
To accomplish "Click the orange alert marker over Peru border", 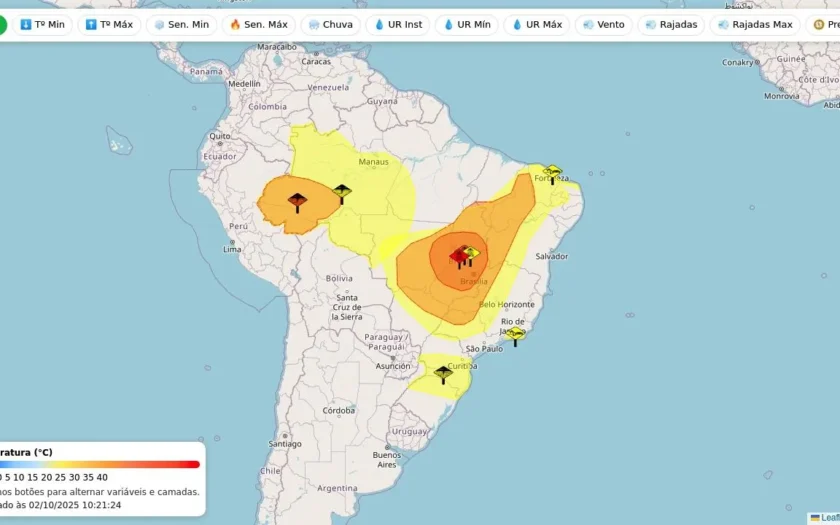I will pyautogui.click(x=297, y=203).
